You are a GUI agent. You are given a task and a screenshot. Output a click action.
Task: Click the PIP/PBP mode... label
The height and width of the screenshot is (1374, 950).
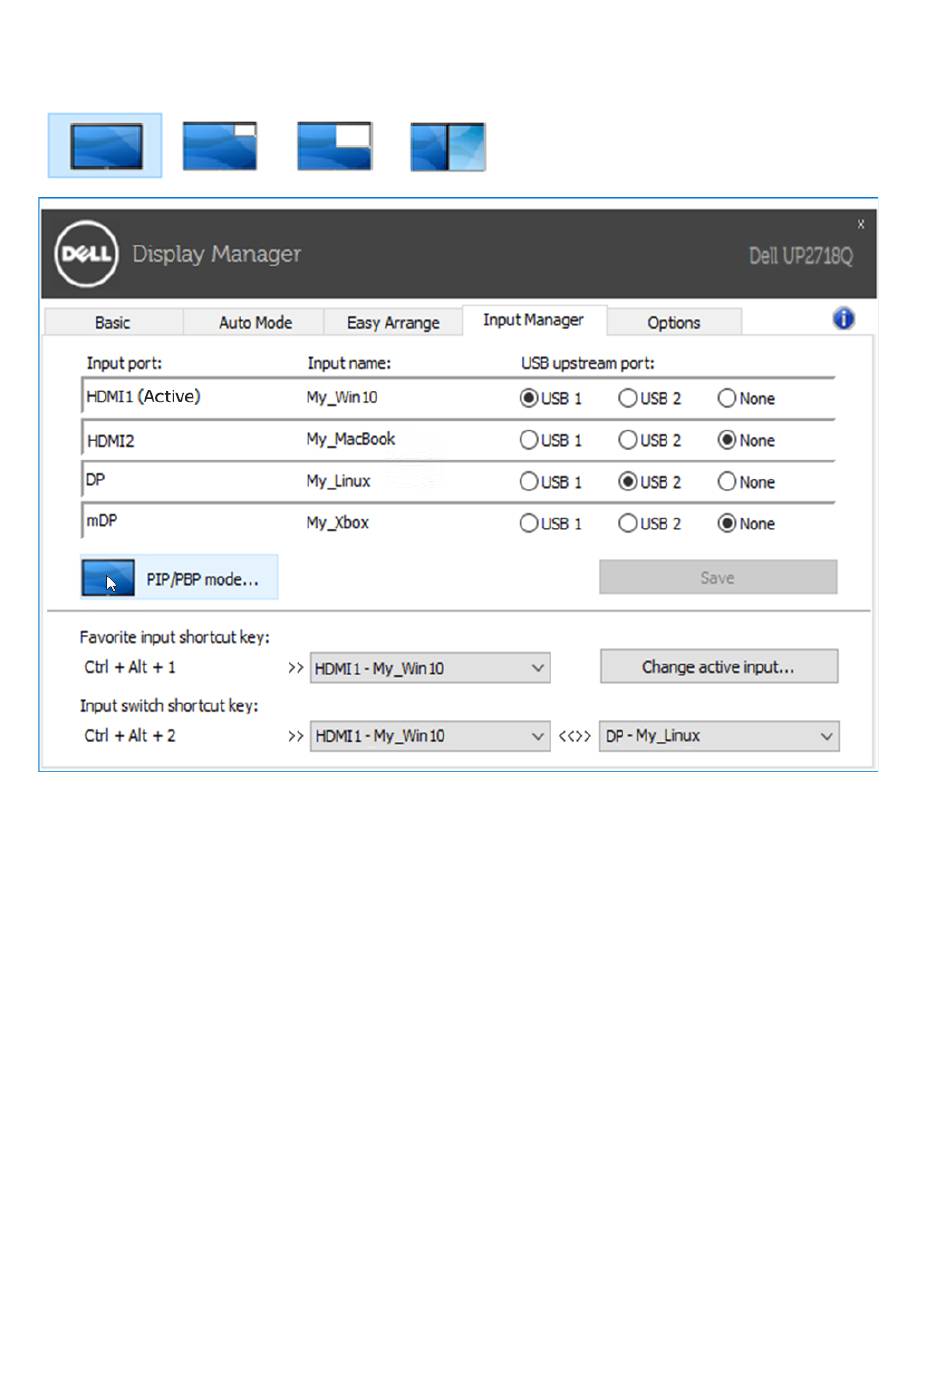tap(202, 579)
